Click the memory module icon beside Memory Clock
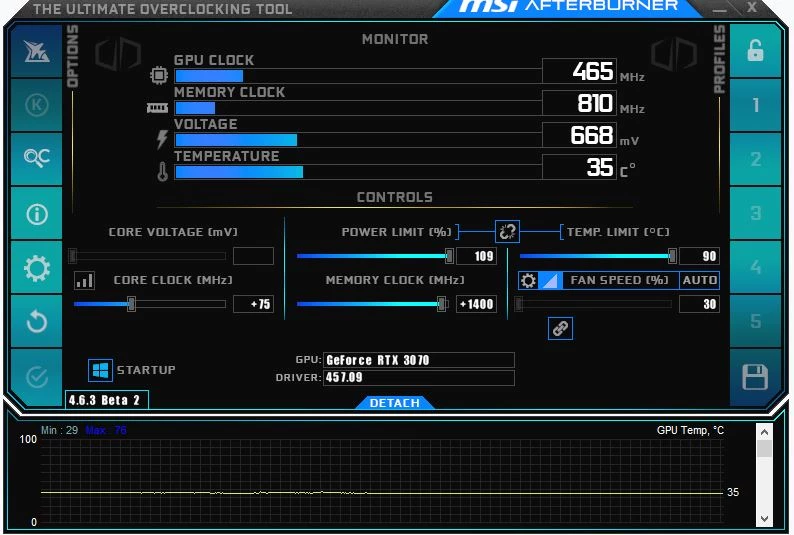794x535 pixels. [157, 108]
